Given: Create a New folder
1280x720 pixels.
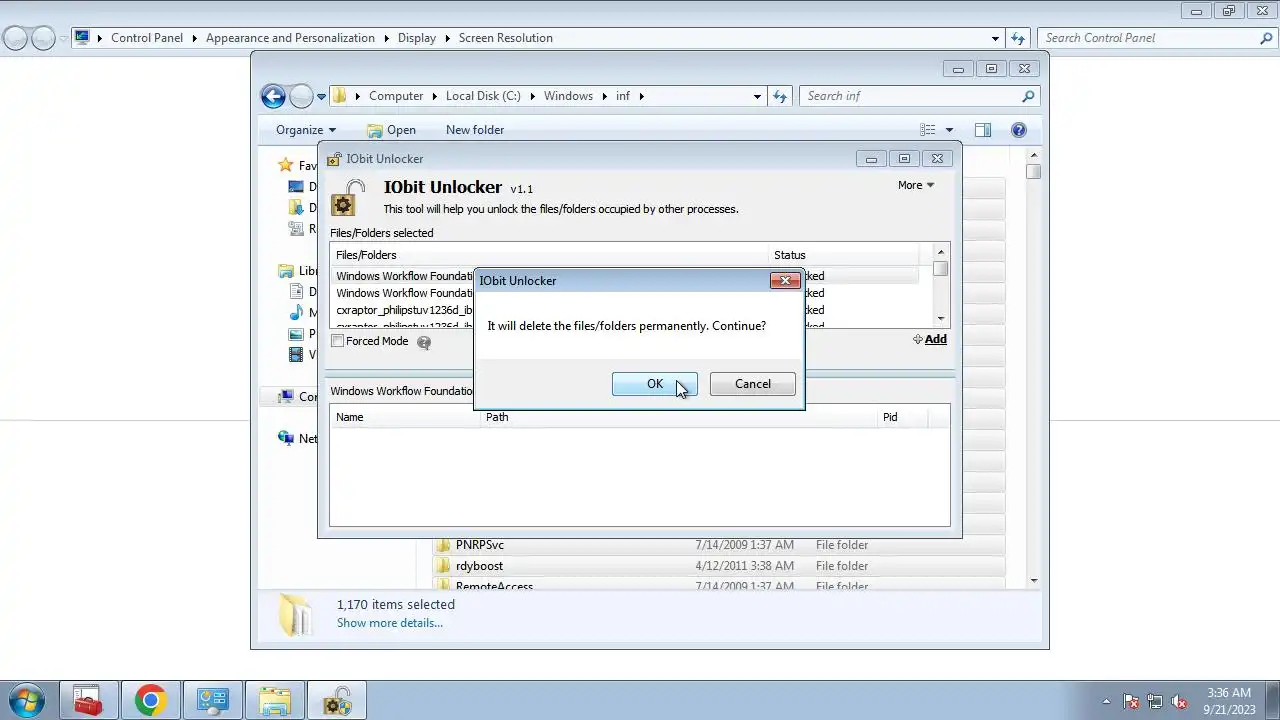Looking at the screenshot, I should tap(475, 130).
